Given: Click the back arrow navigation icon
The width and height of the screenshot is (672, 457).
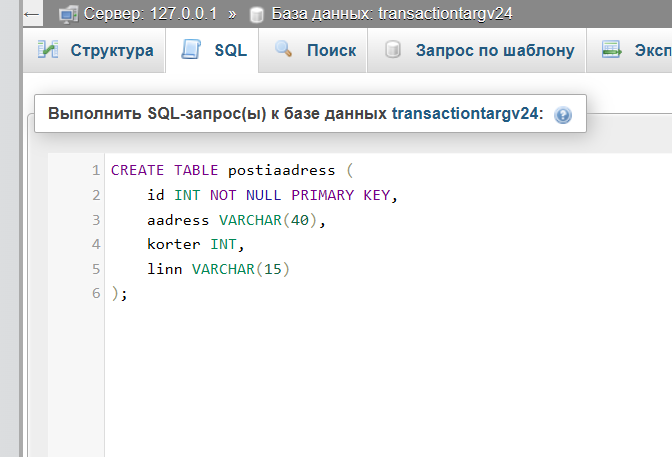Looking at the screenshot, I should (x=32, y=14).
